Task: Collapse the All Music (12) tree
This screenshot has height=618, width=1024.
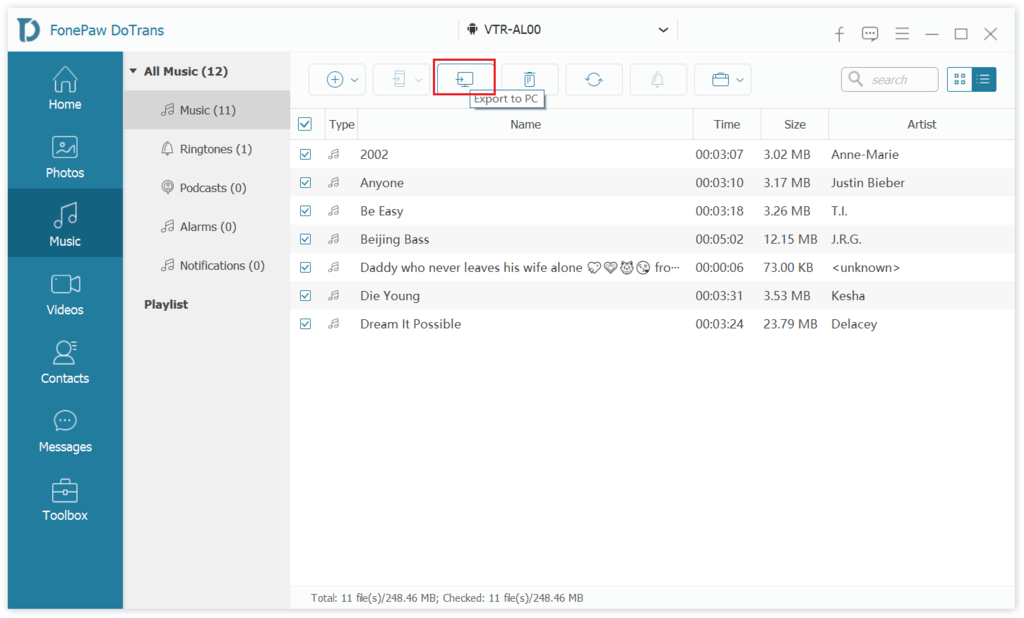Action: tap(133, 71)
